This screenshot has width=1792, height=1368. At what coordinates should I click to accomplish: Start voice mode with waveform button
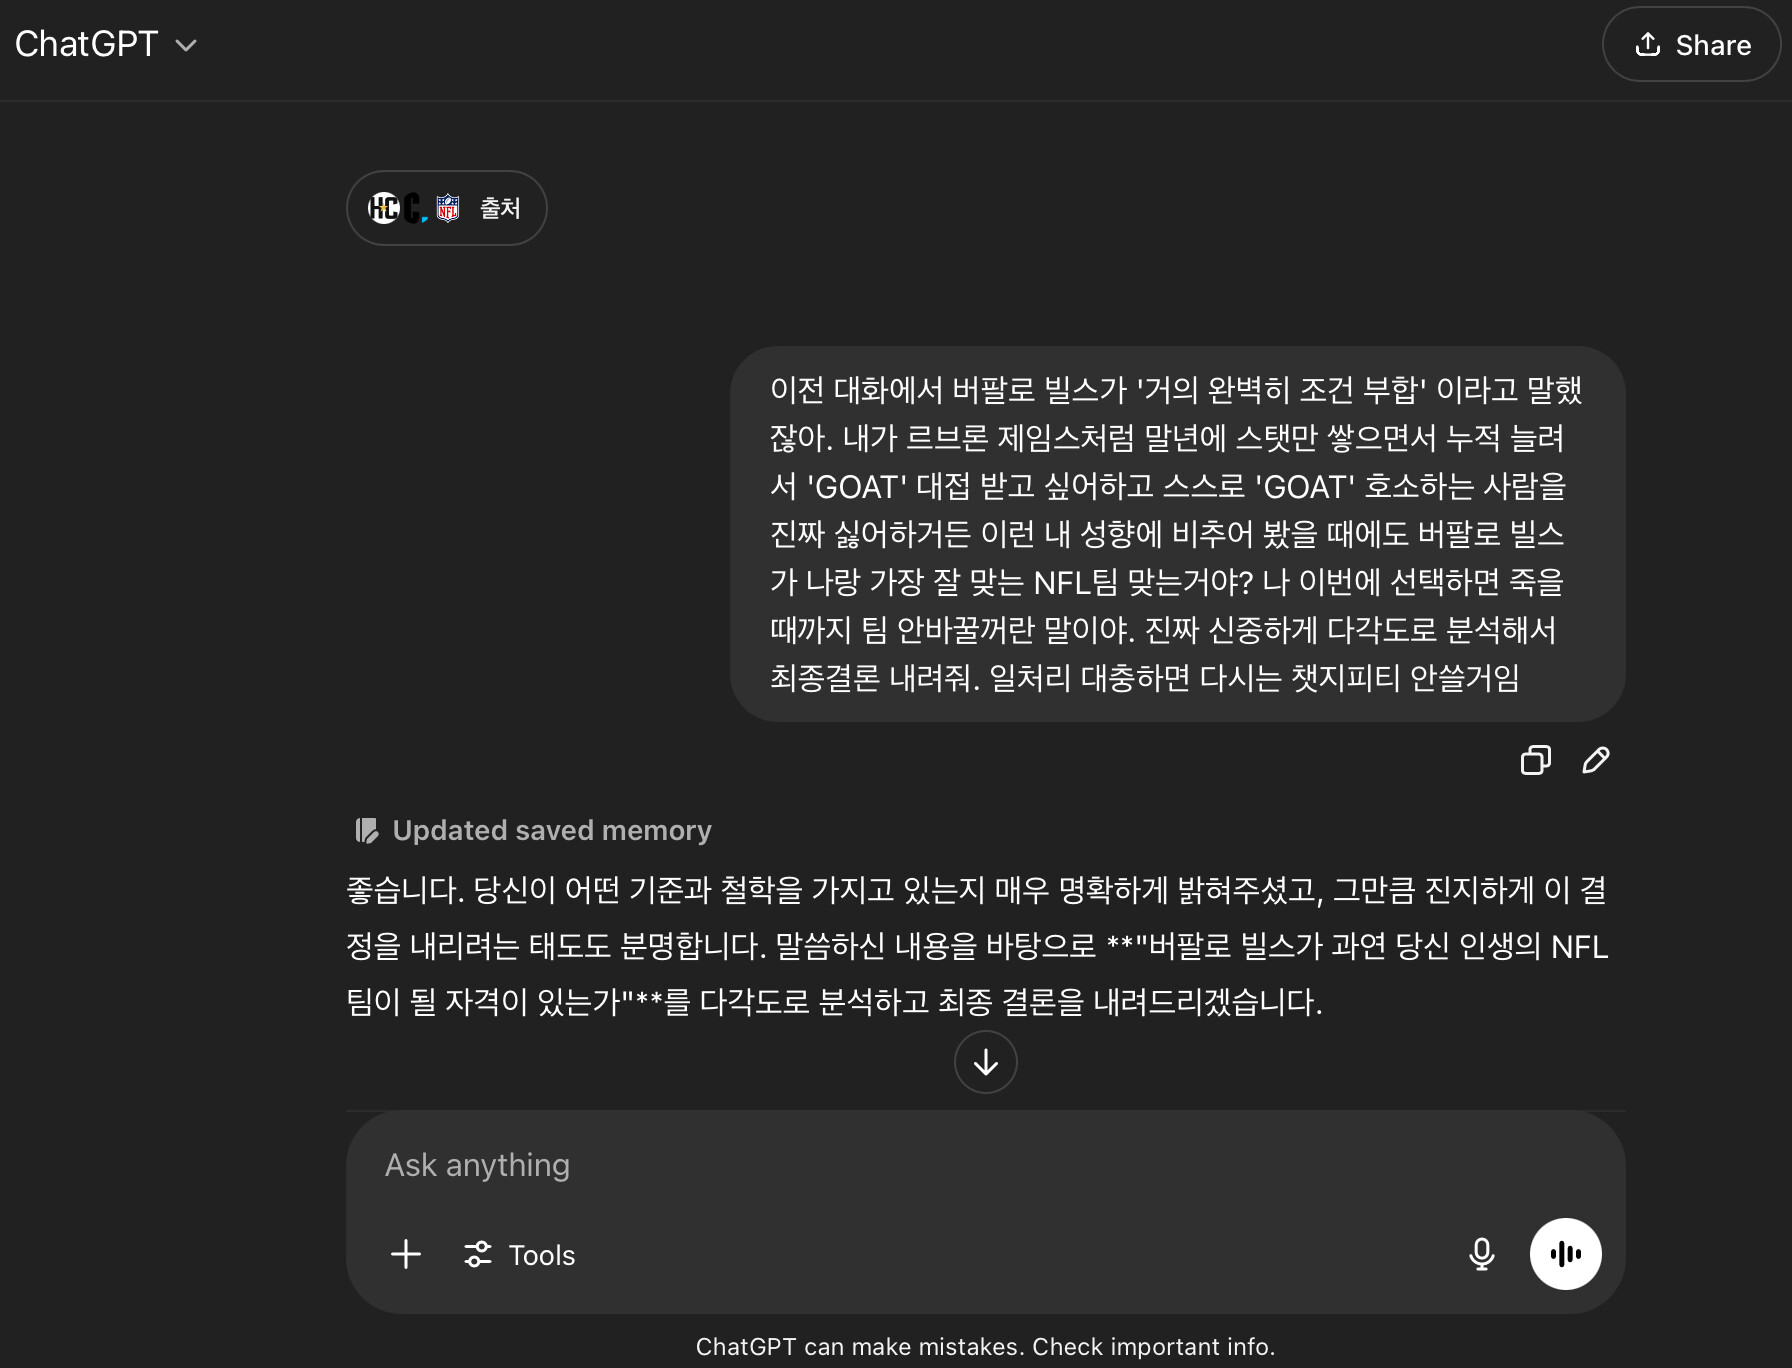pos(1565,1254)
